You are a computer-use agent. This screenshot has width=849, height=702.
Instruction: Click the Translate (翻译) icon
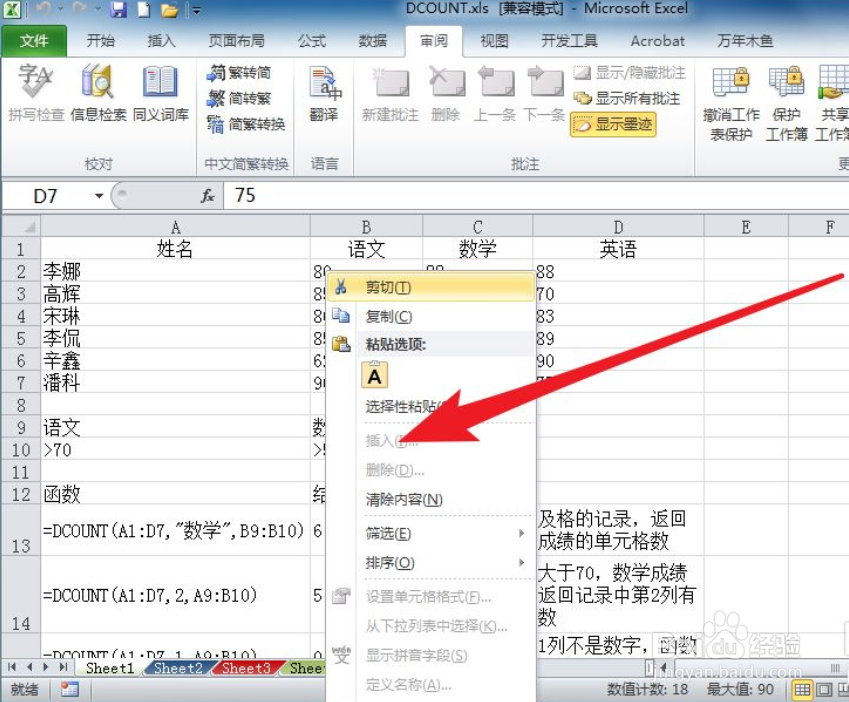point(324,93)
